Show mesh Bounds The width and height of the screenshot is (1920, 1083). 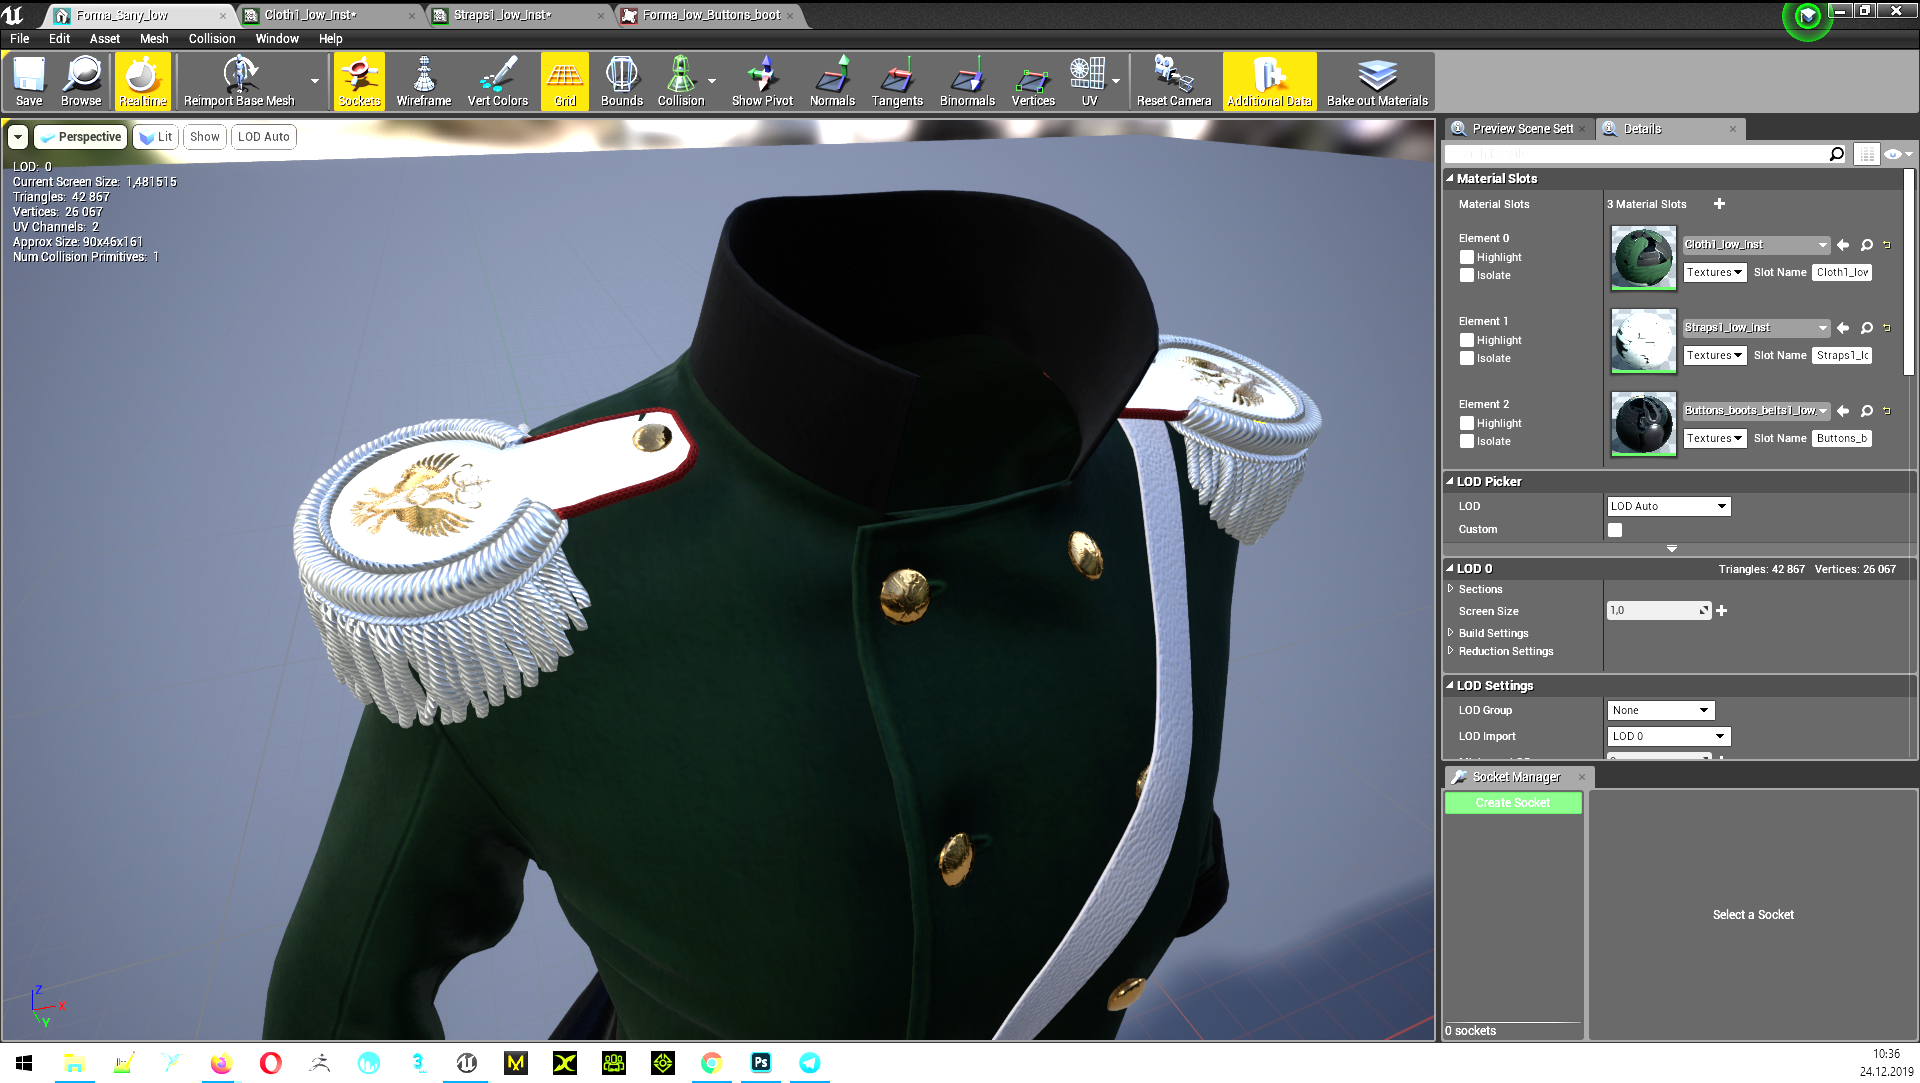pos(622,81)
